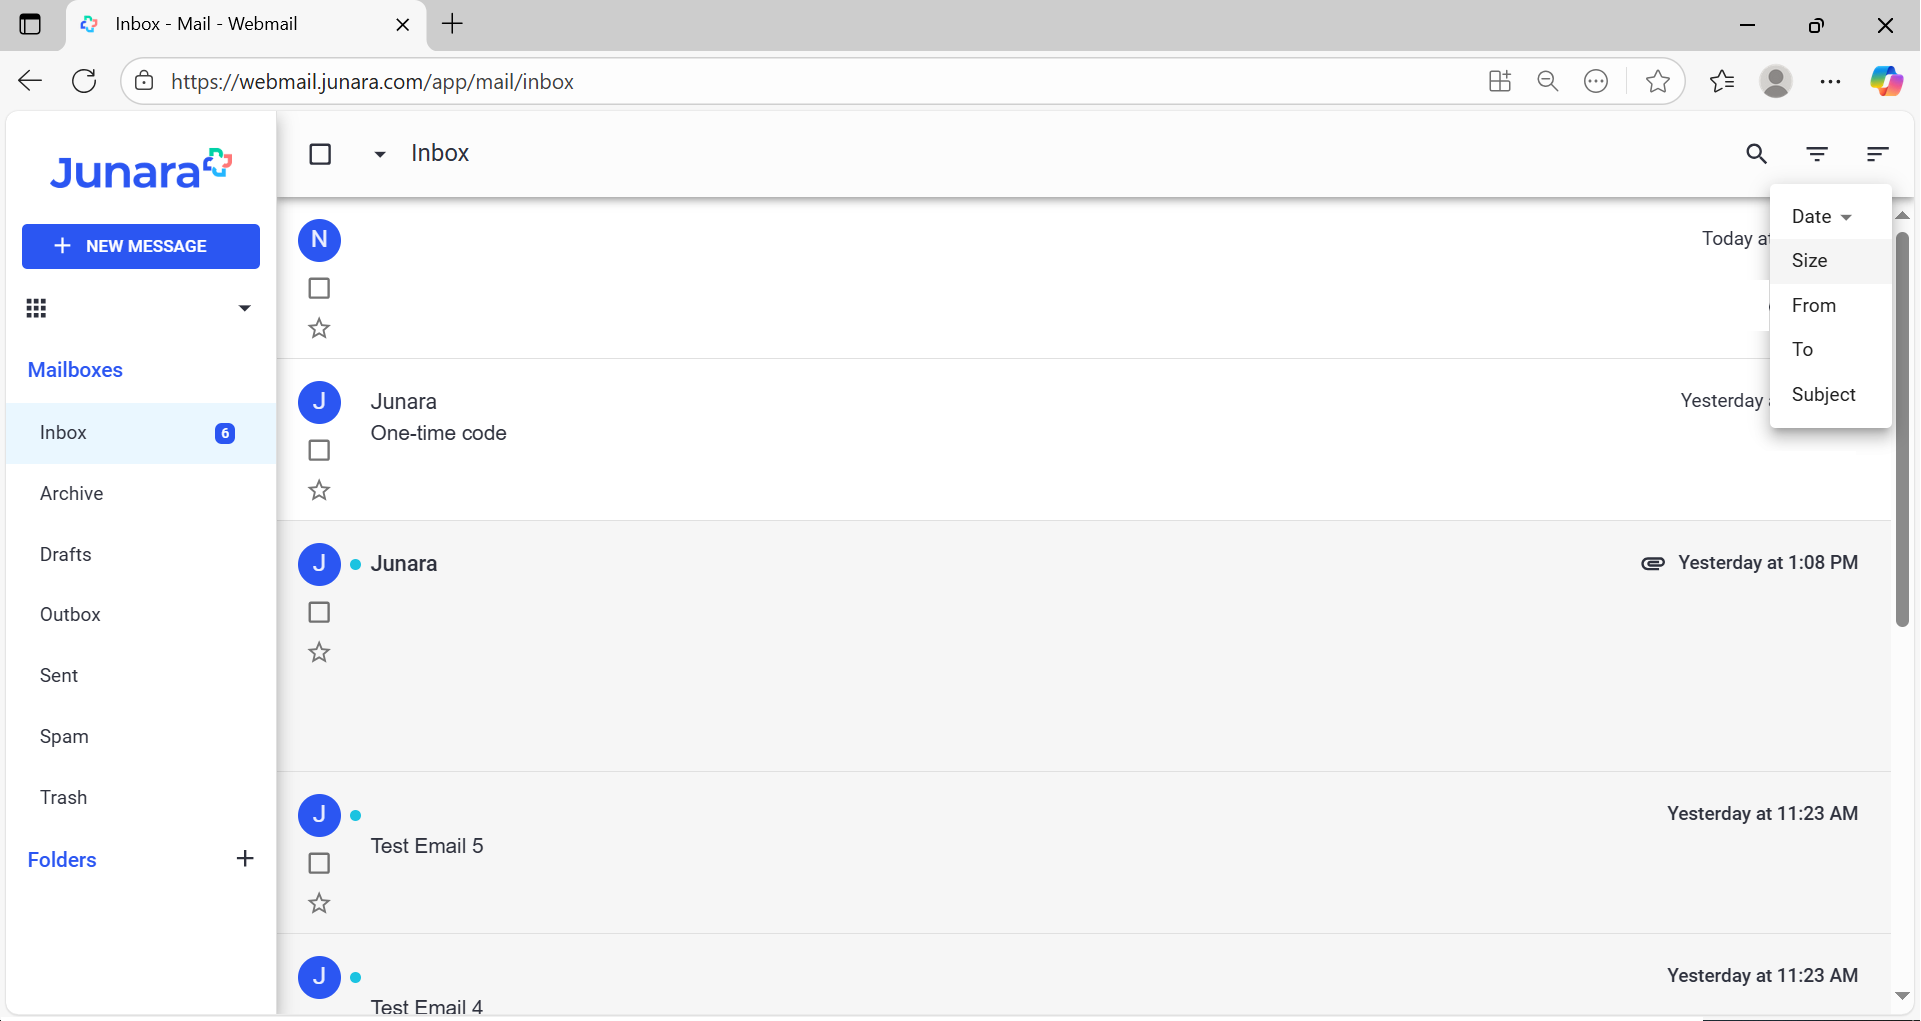Add this page to favorites star icon
The width and height of the screenshot is (1921, 1021).
pyautogui.click(x=1657, y=81)
